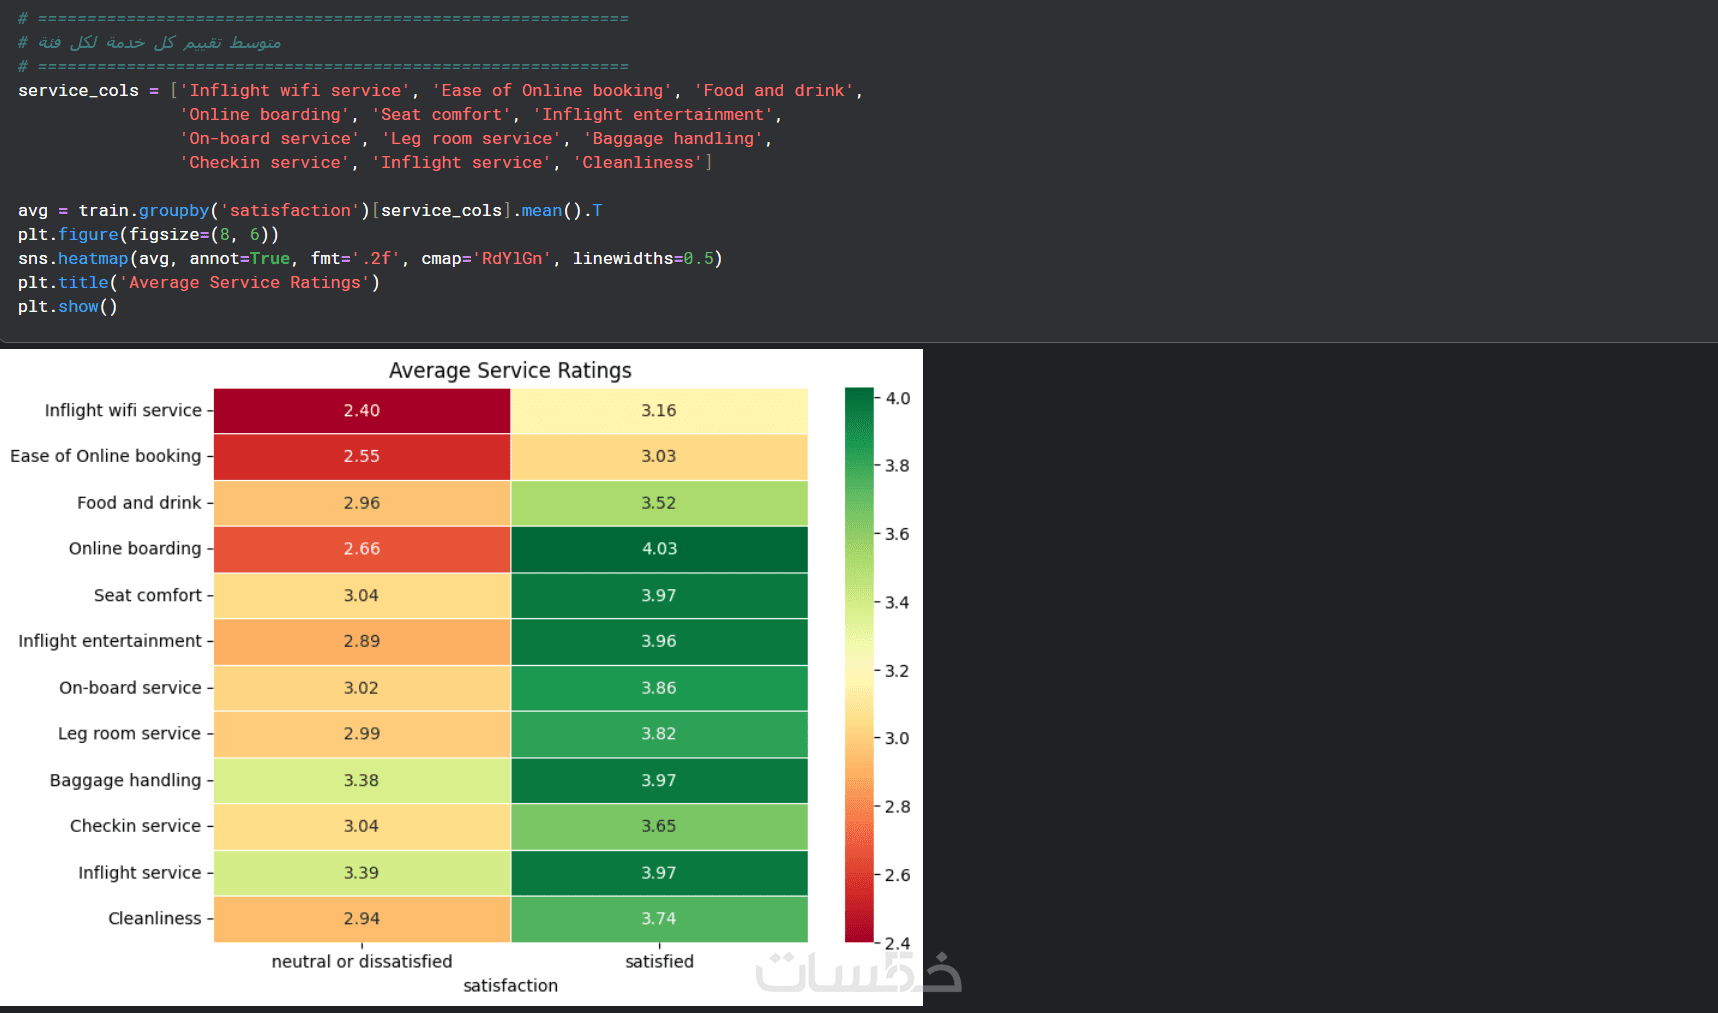This screenshot has width=1718, height=1013.
Task: Click the neutral or dissatisfied column label
Action: coord(361,961)
